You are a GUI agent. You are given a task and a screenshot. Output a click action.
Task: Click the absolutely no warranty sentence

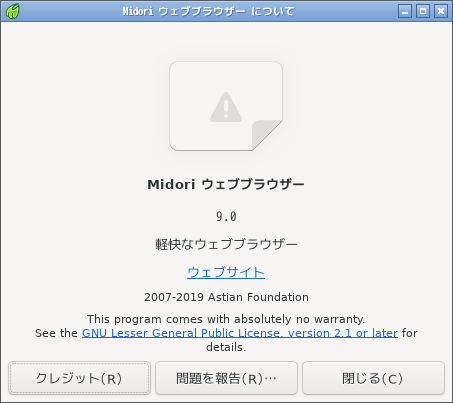[x=226, y=319]
